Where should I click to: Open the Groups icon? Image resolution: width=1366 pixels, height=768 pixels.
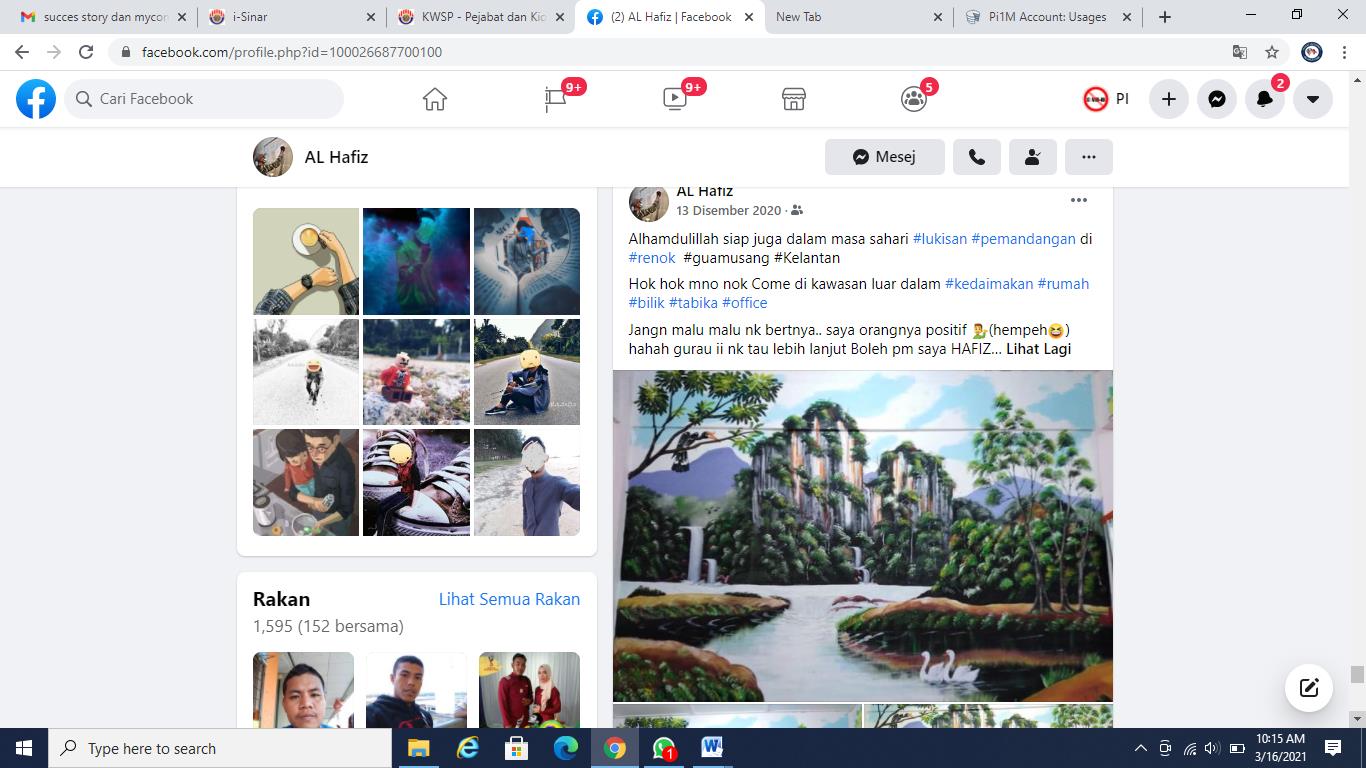point(913,99)
